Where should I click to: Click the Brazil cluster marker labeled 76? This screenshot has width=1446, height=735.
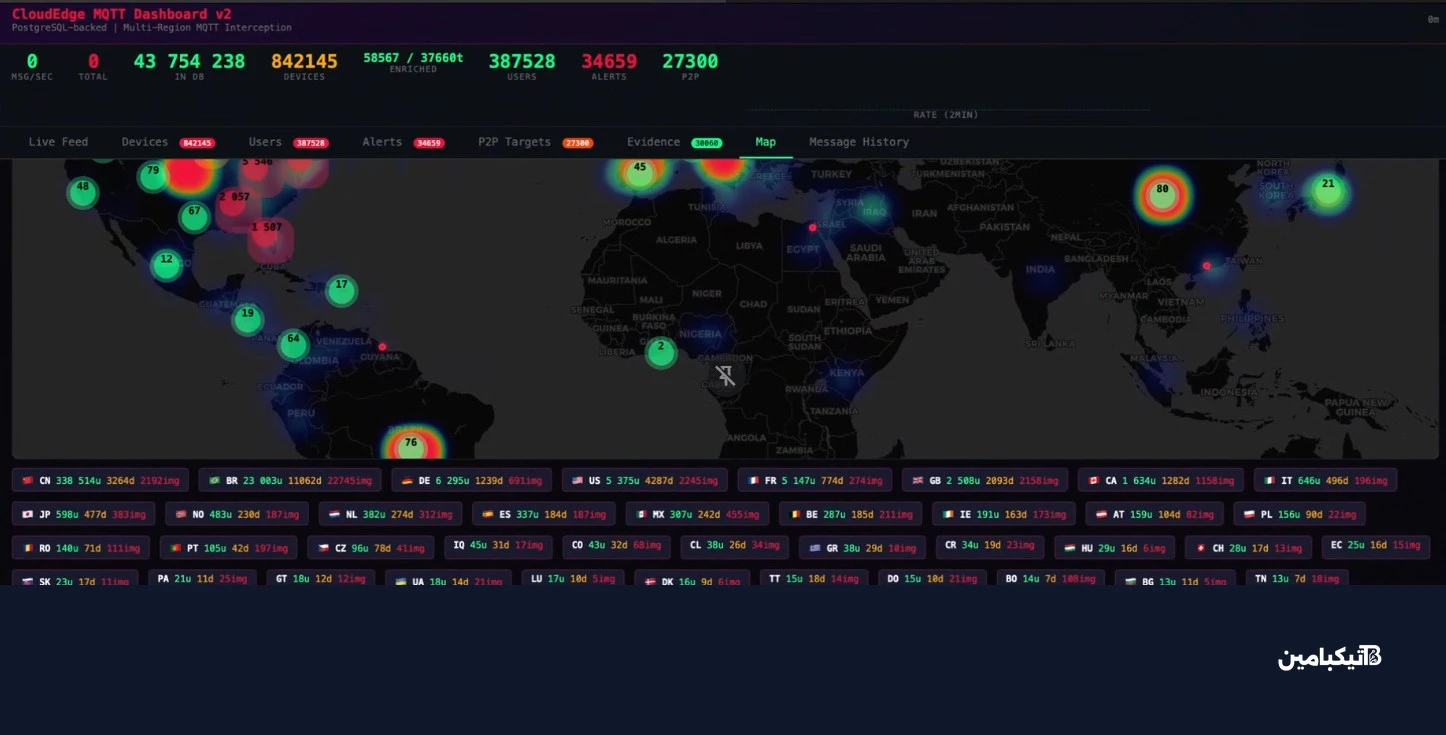coord(410,446)
